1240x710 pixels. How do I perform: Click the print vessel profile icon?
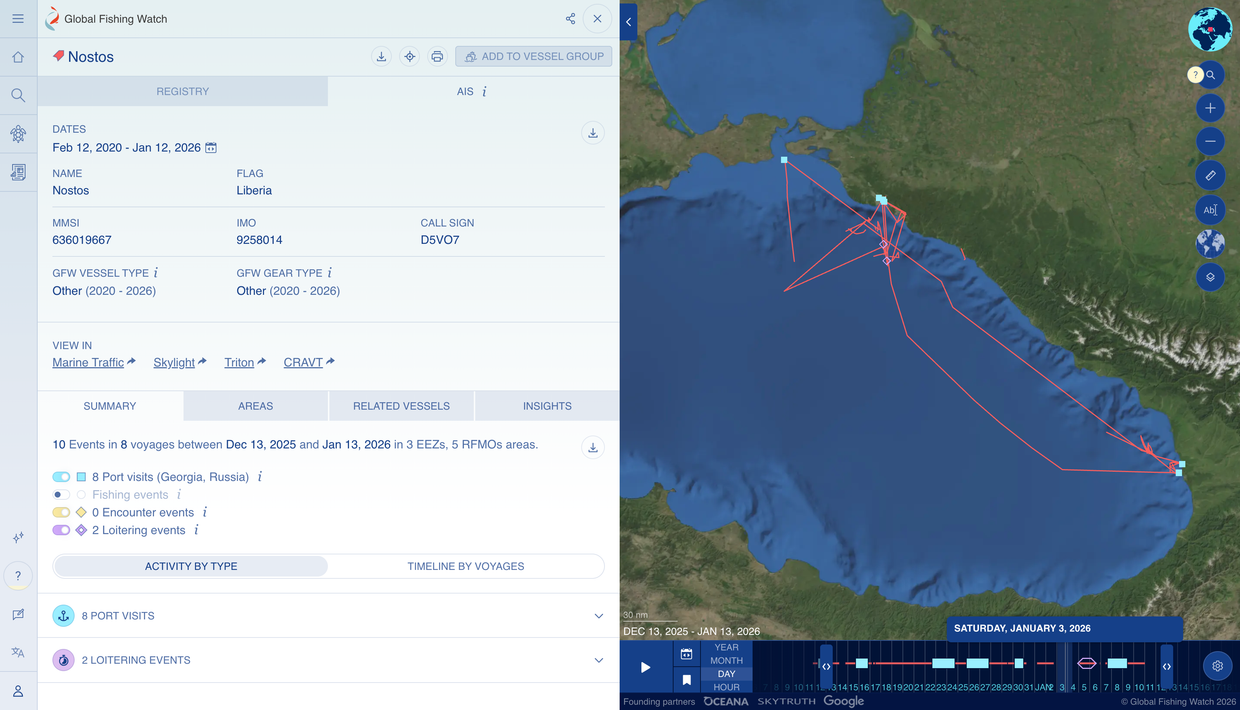(437, 57)
